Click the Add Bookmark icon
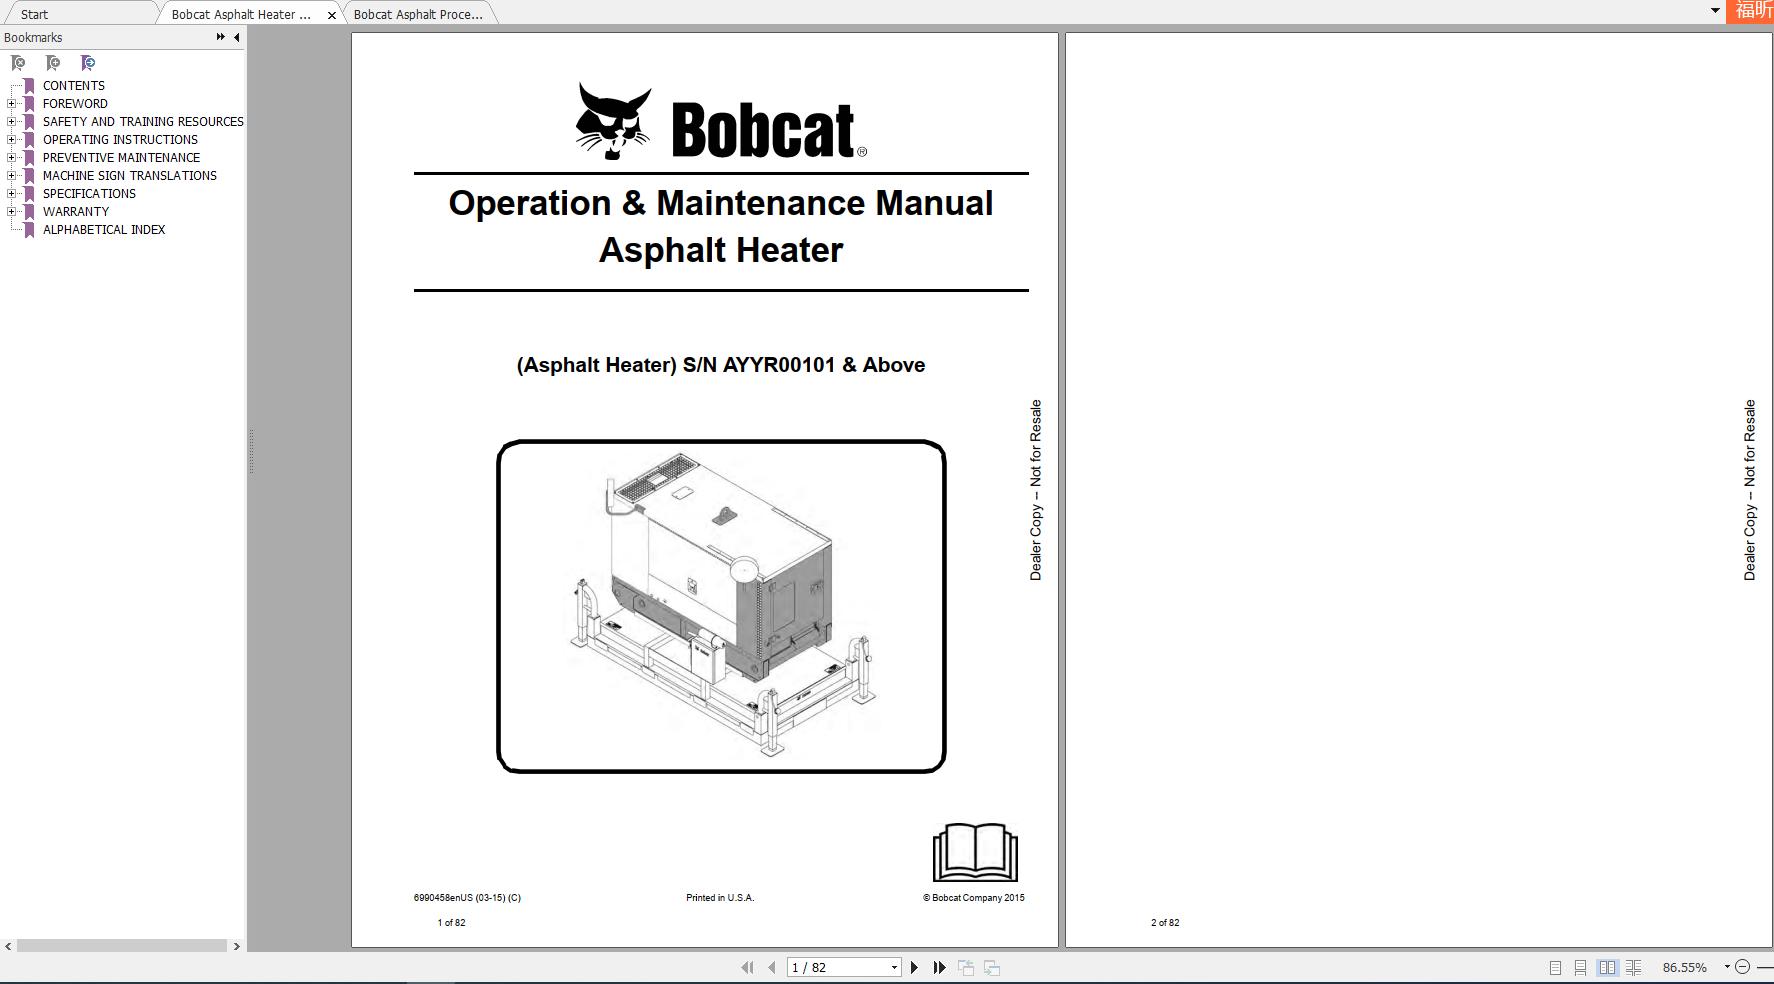The width and height of the screenshot is (1774, 984). (53, 62)
